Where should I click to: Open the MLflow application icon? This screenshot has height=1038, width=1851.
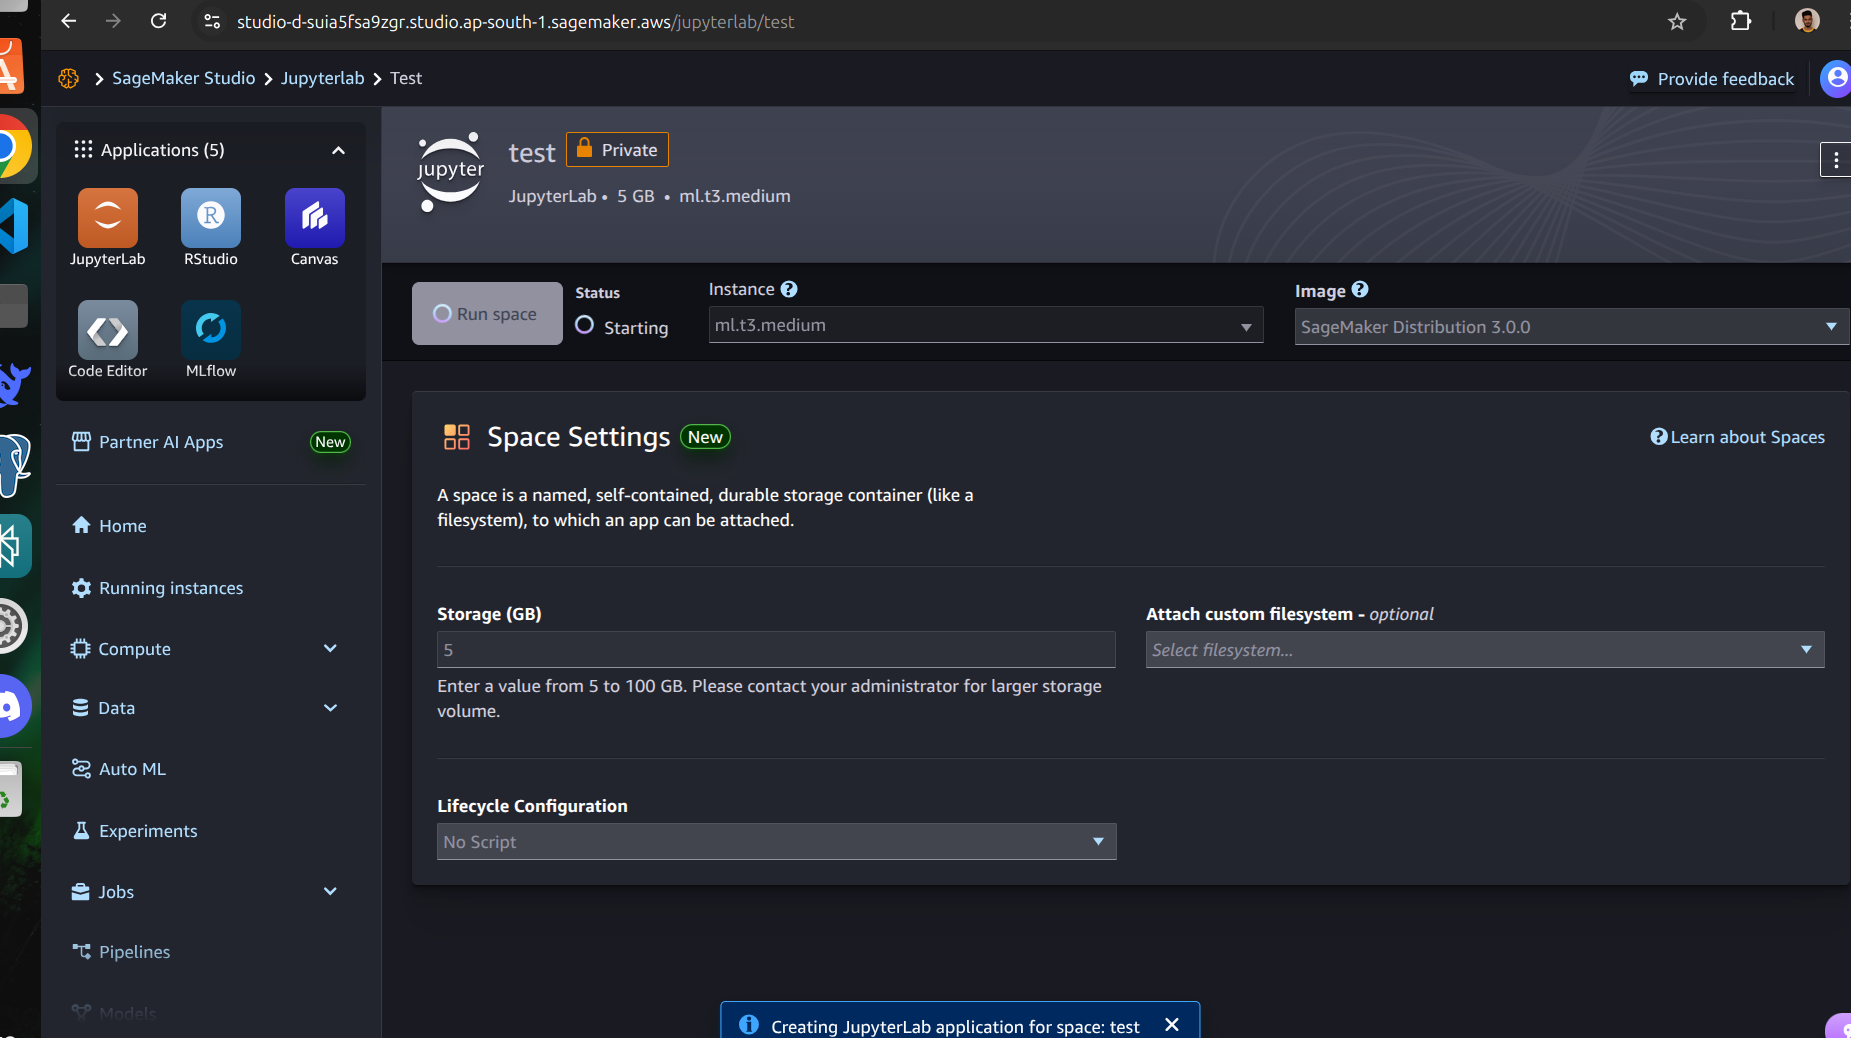(x=211, y=330)
